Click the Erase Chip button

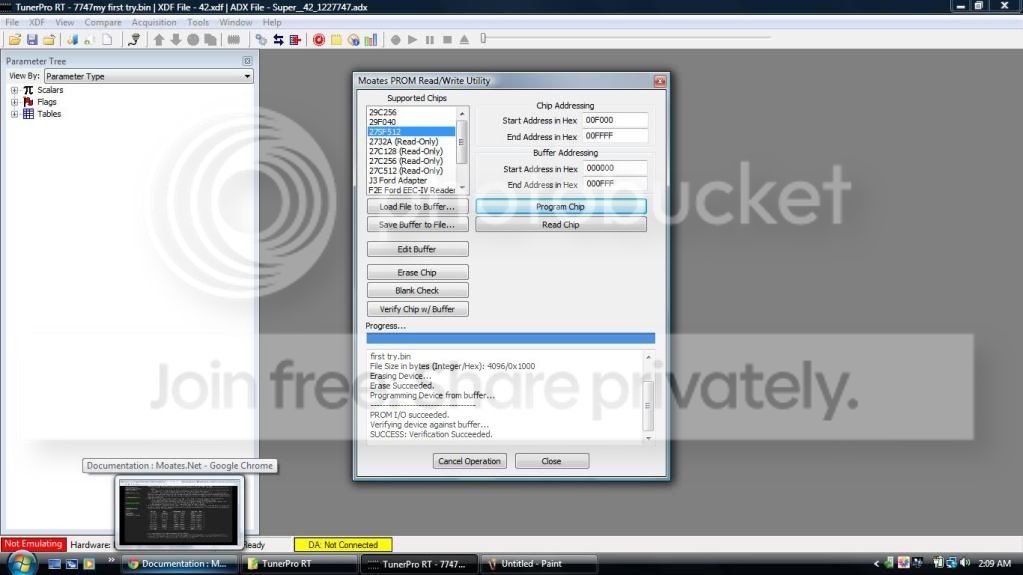tap(418, 273)
